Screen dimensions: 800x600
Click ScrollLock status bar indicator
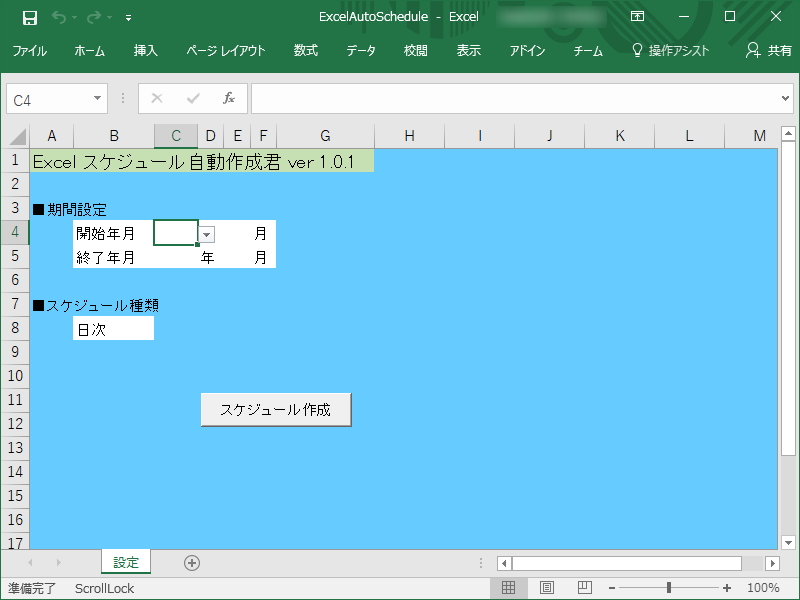(105, 588)
